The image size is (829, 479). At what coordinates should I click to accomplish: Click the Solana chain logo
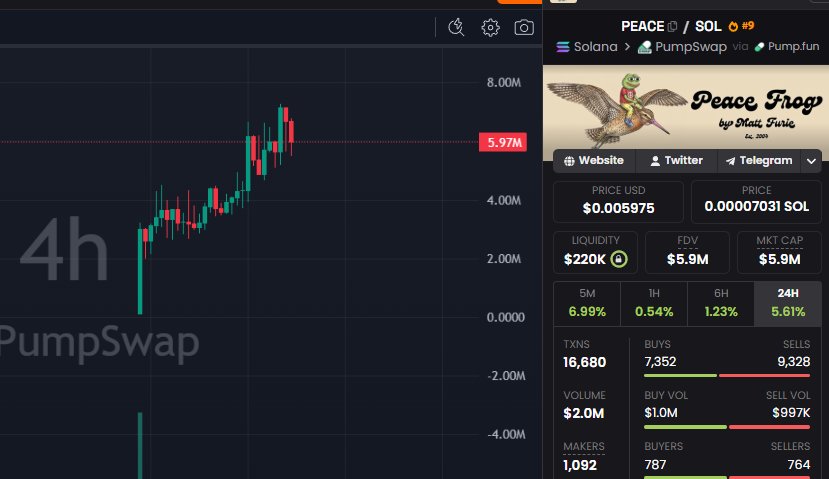[563, 47]
